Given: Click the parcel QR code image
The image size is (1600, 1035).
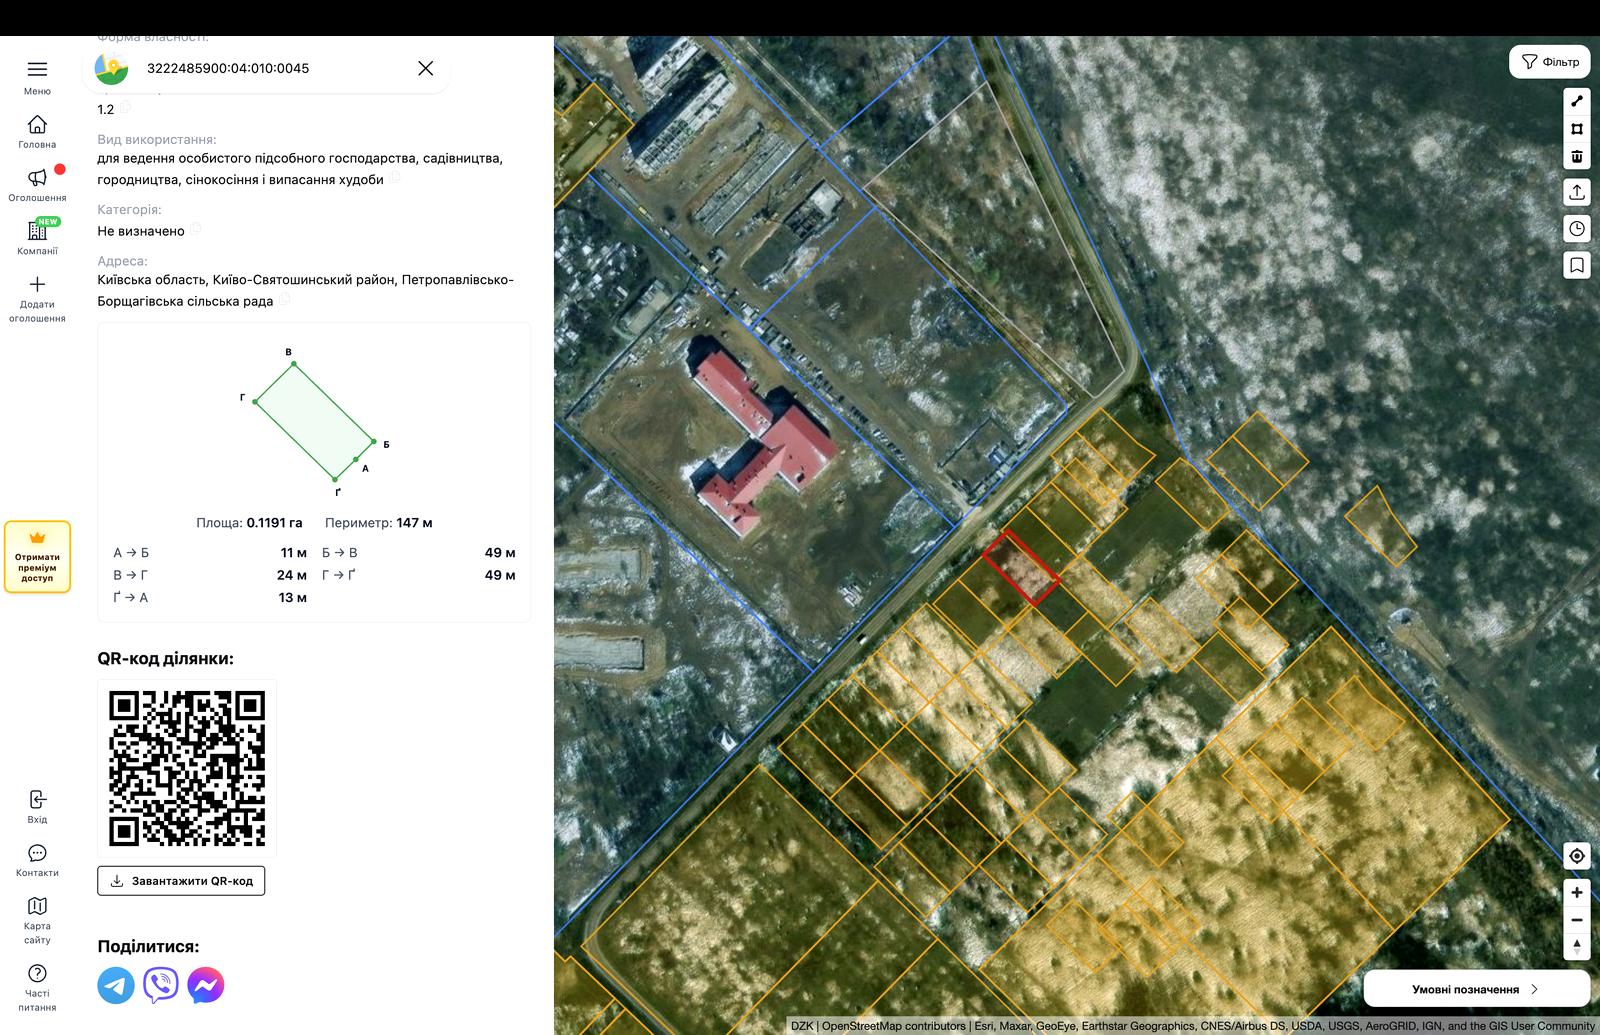Looking at the screenshot, I should click(x=187, y=768).
